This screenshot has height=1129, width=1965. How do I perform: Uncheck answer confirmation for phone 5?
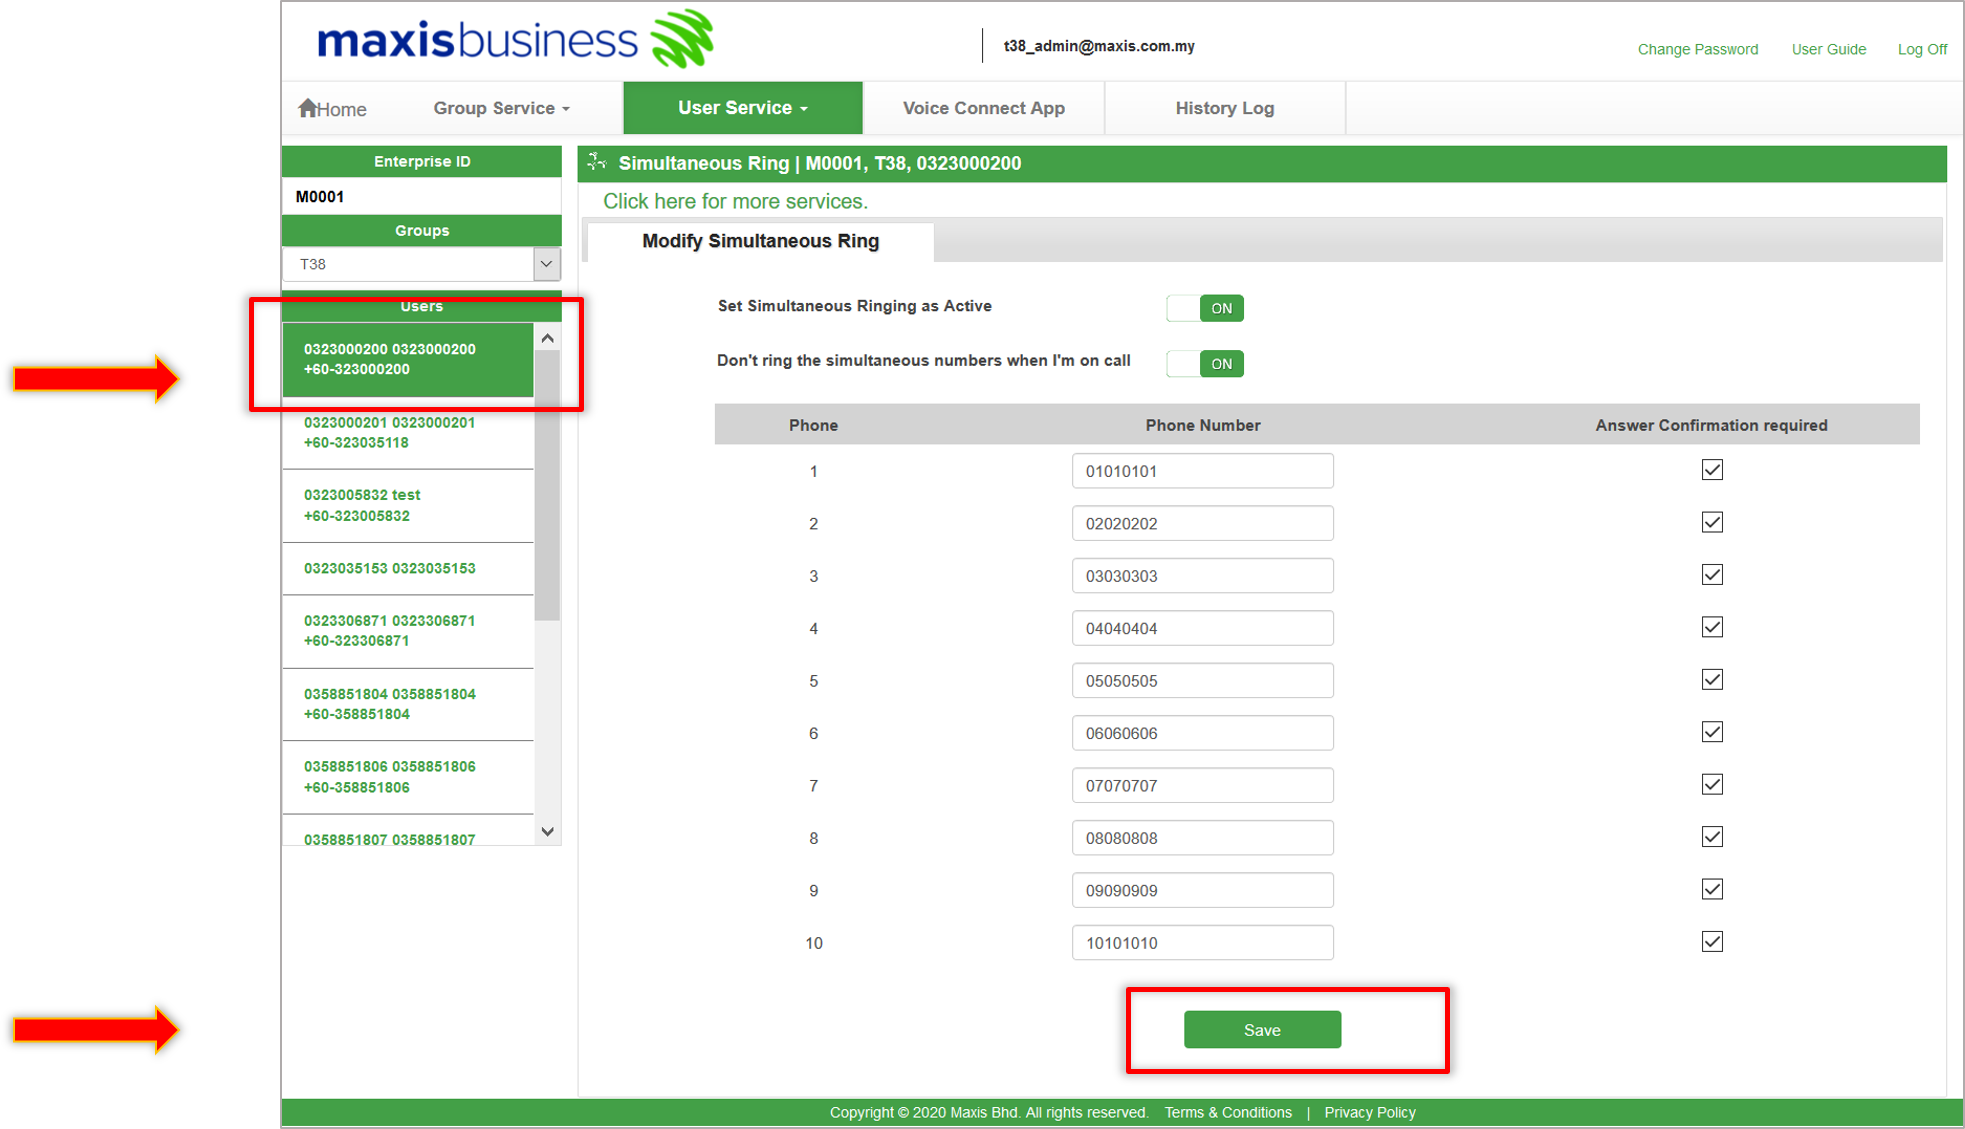coord(1712,680)
